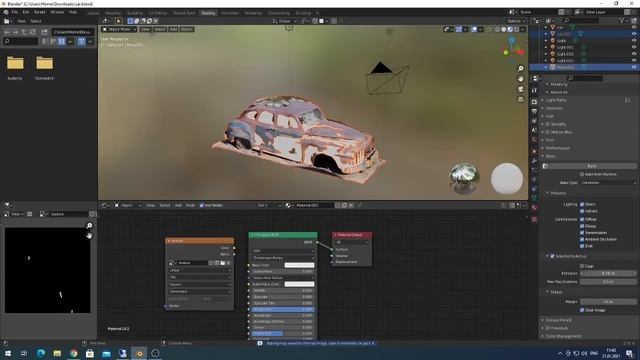Open the Bake Type dropdown
The image size is (640, 360).
click(608, 183)
